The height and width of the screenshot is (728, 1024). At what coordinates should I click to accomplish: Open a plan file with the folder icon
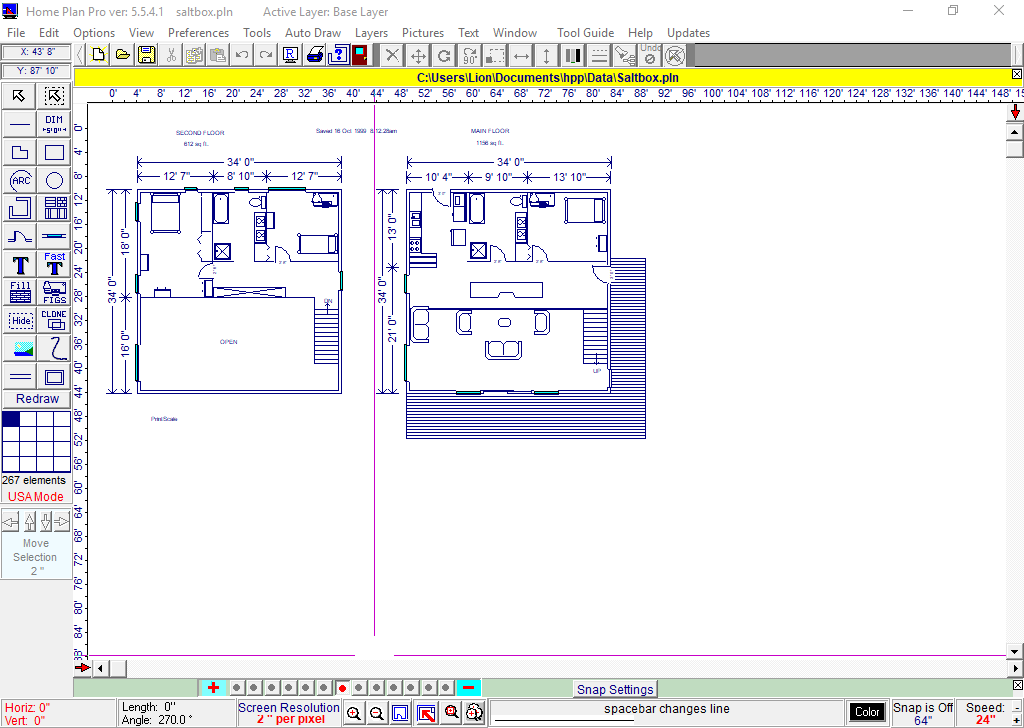[x=123, y=55]
